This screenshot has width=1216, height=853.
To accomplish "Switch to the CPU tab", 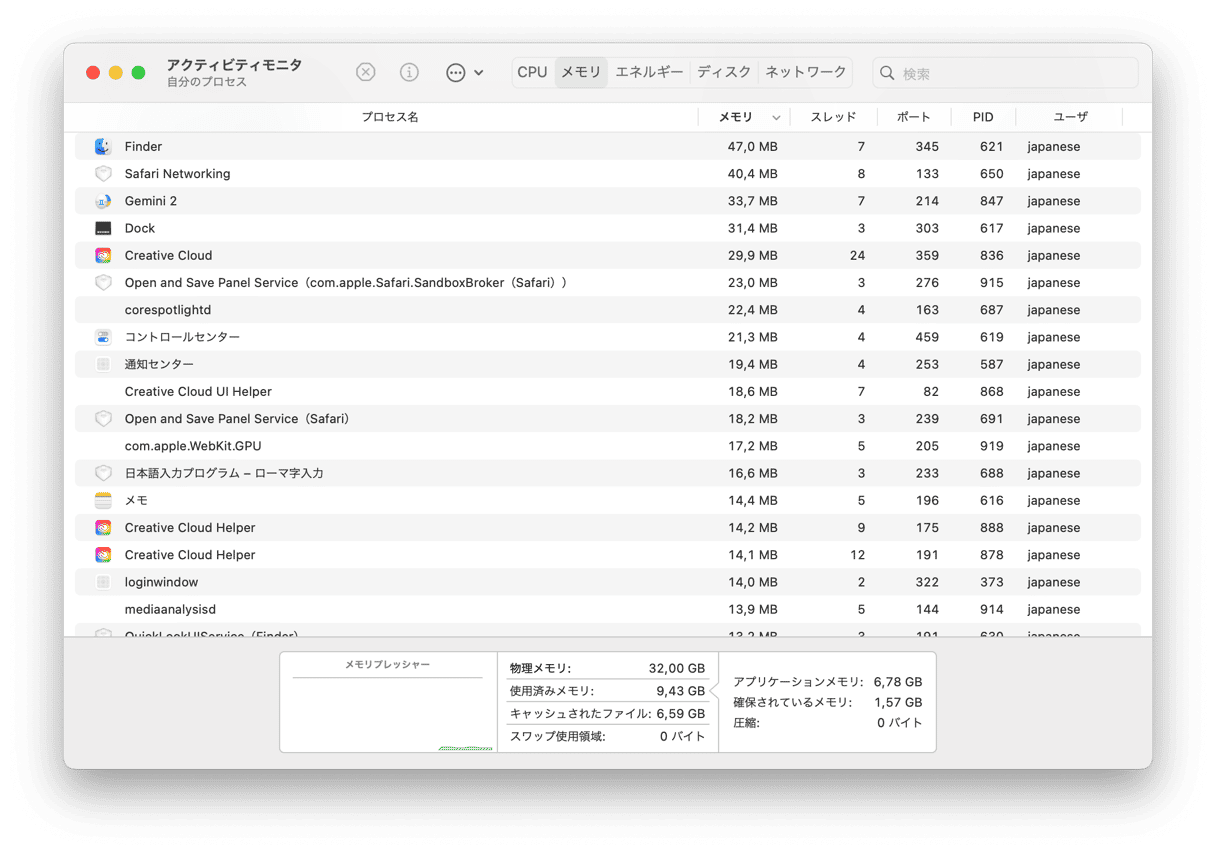I will 532,72.
